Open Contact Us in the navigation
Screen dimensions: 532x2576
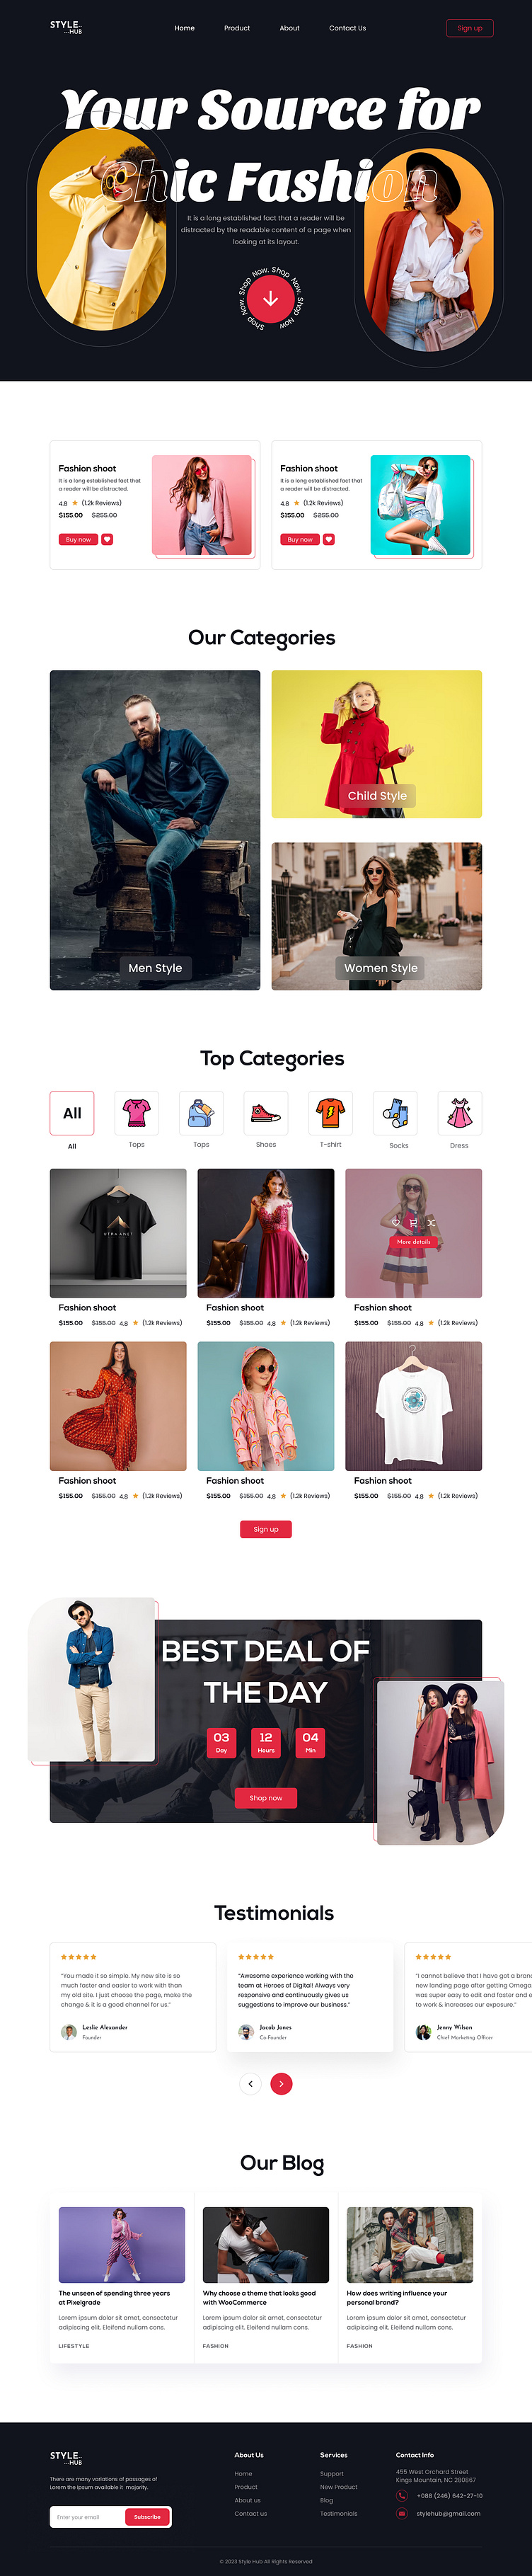point(347,28)
